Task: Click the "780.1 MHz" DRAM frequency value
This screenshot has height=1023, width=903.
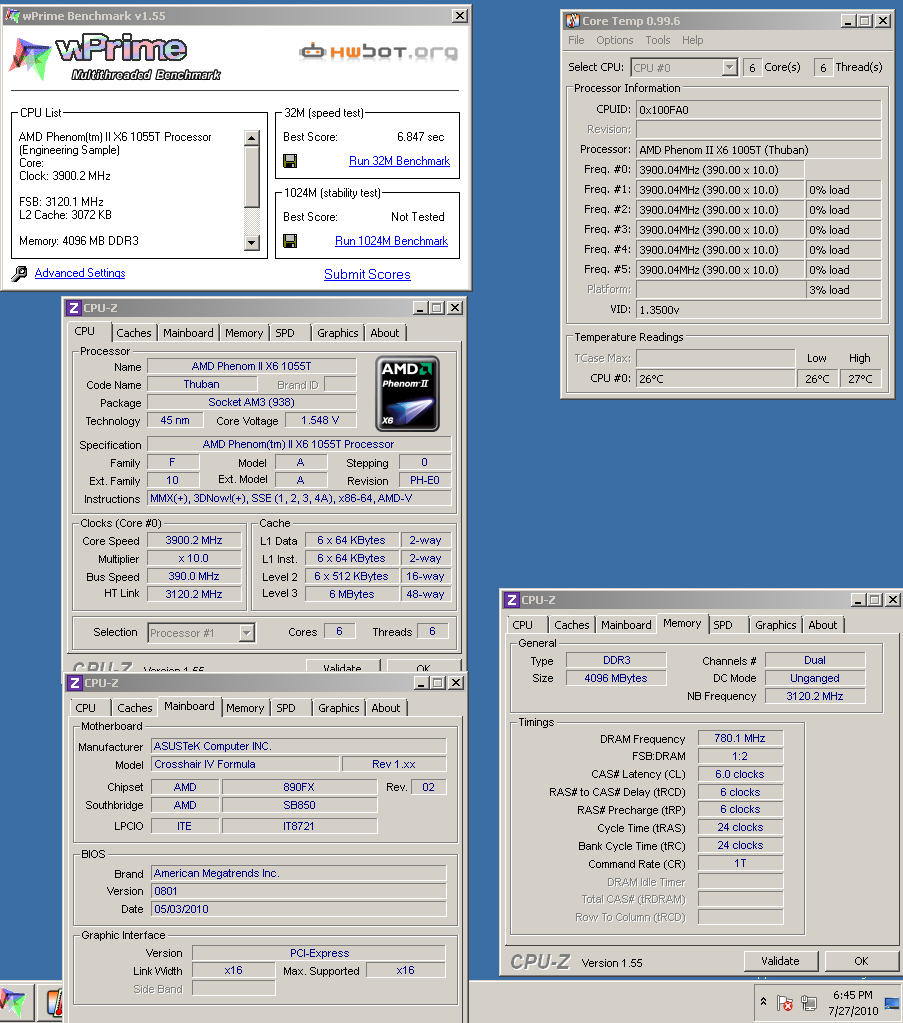Action: [x=740, y=739]
